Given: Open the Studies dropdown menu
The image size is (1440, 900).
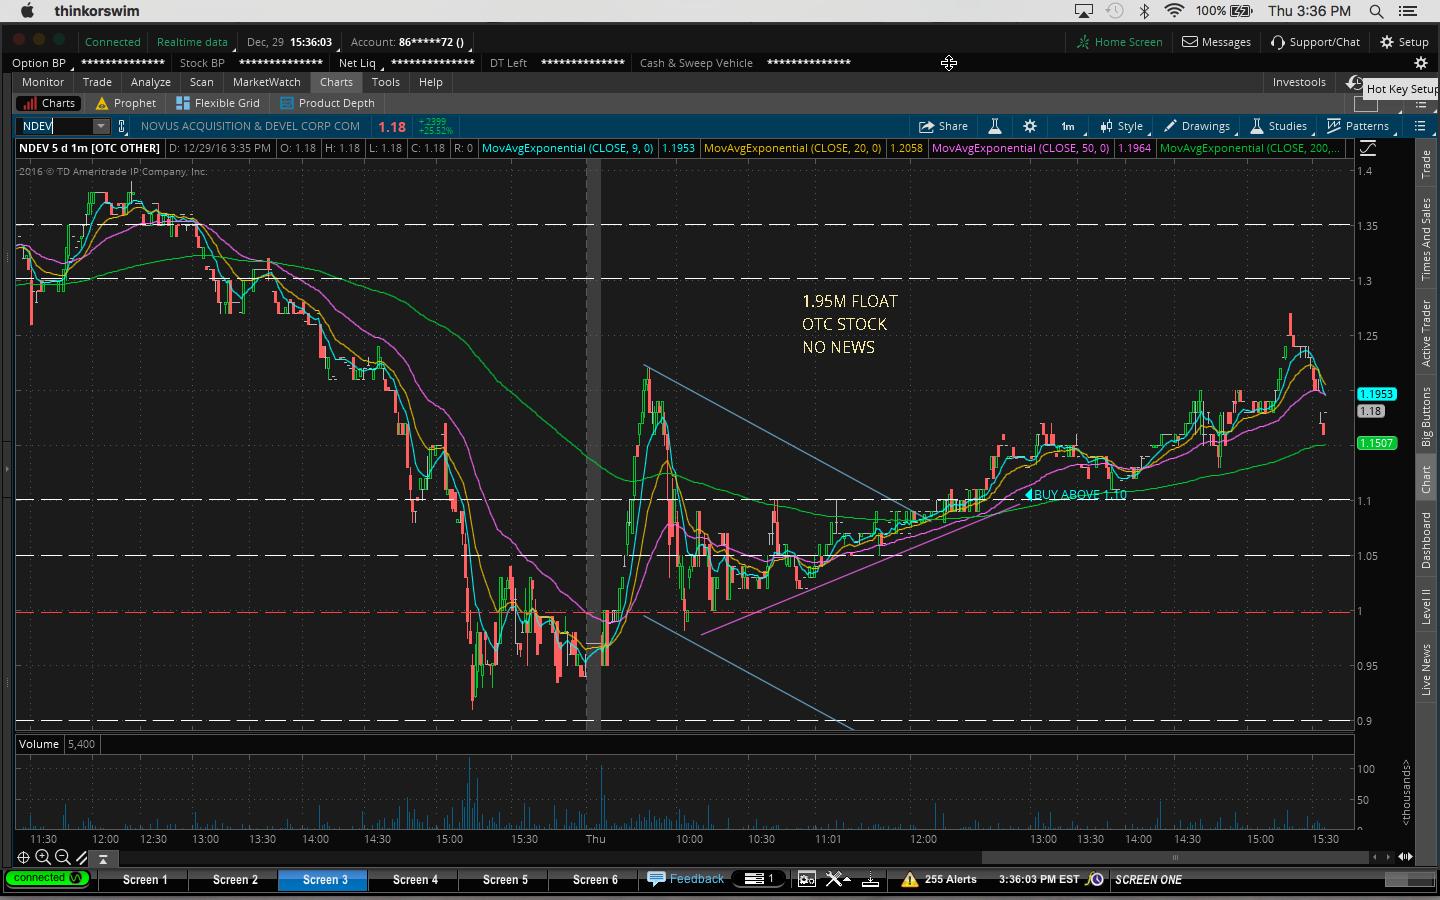Looking at the screenshot, I should (x=1279, y=126).
